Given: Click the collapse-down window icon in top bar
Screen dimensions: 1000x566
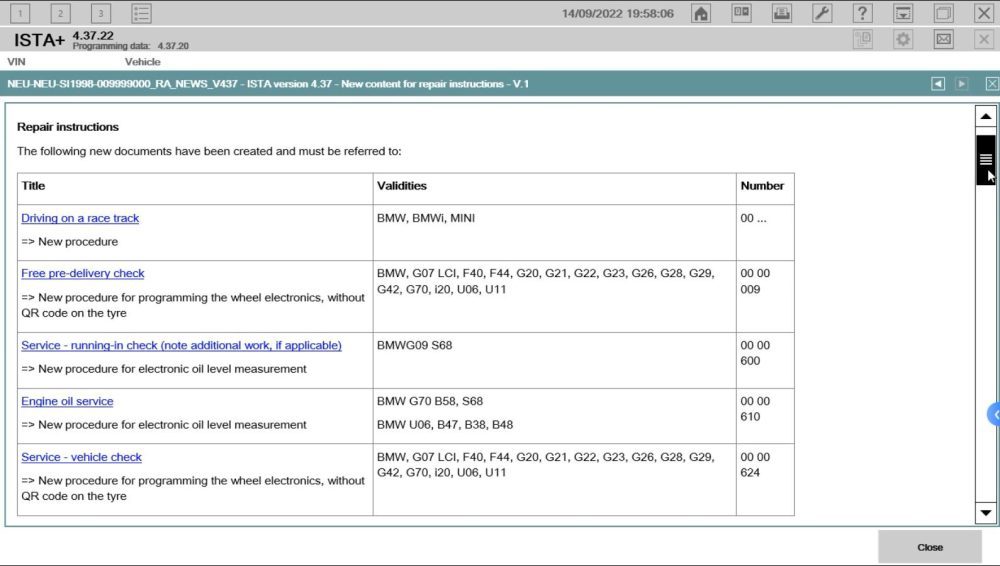Looking at the screenshot, I should click(x=903, y=13).
